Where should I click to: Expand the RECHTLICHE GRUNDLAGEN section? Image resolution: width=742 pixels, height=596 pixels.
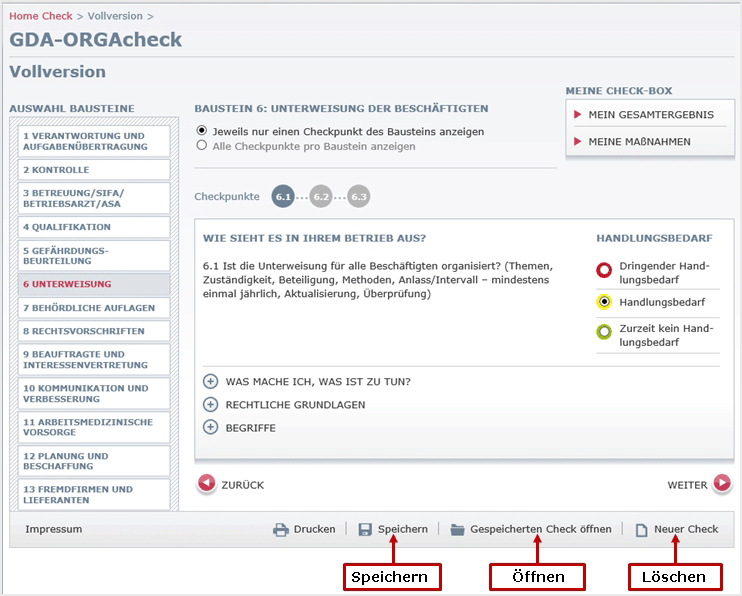coord(210,404)
